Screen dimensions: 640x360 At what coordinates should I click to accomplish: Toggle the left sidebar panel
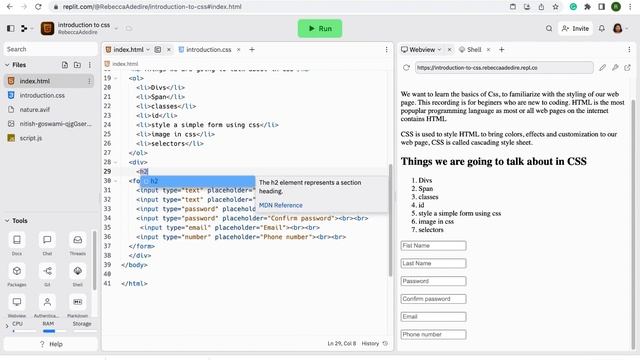pos(11,28)
